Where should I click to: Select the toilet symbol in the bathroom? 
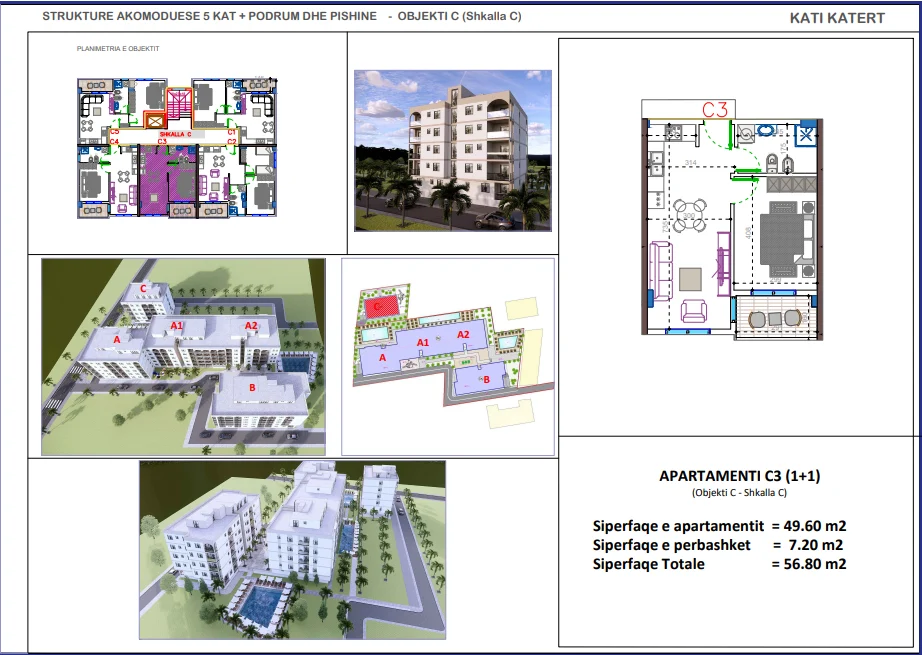tap(771, 165)
